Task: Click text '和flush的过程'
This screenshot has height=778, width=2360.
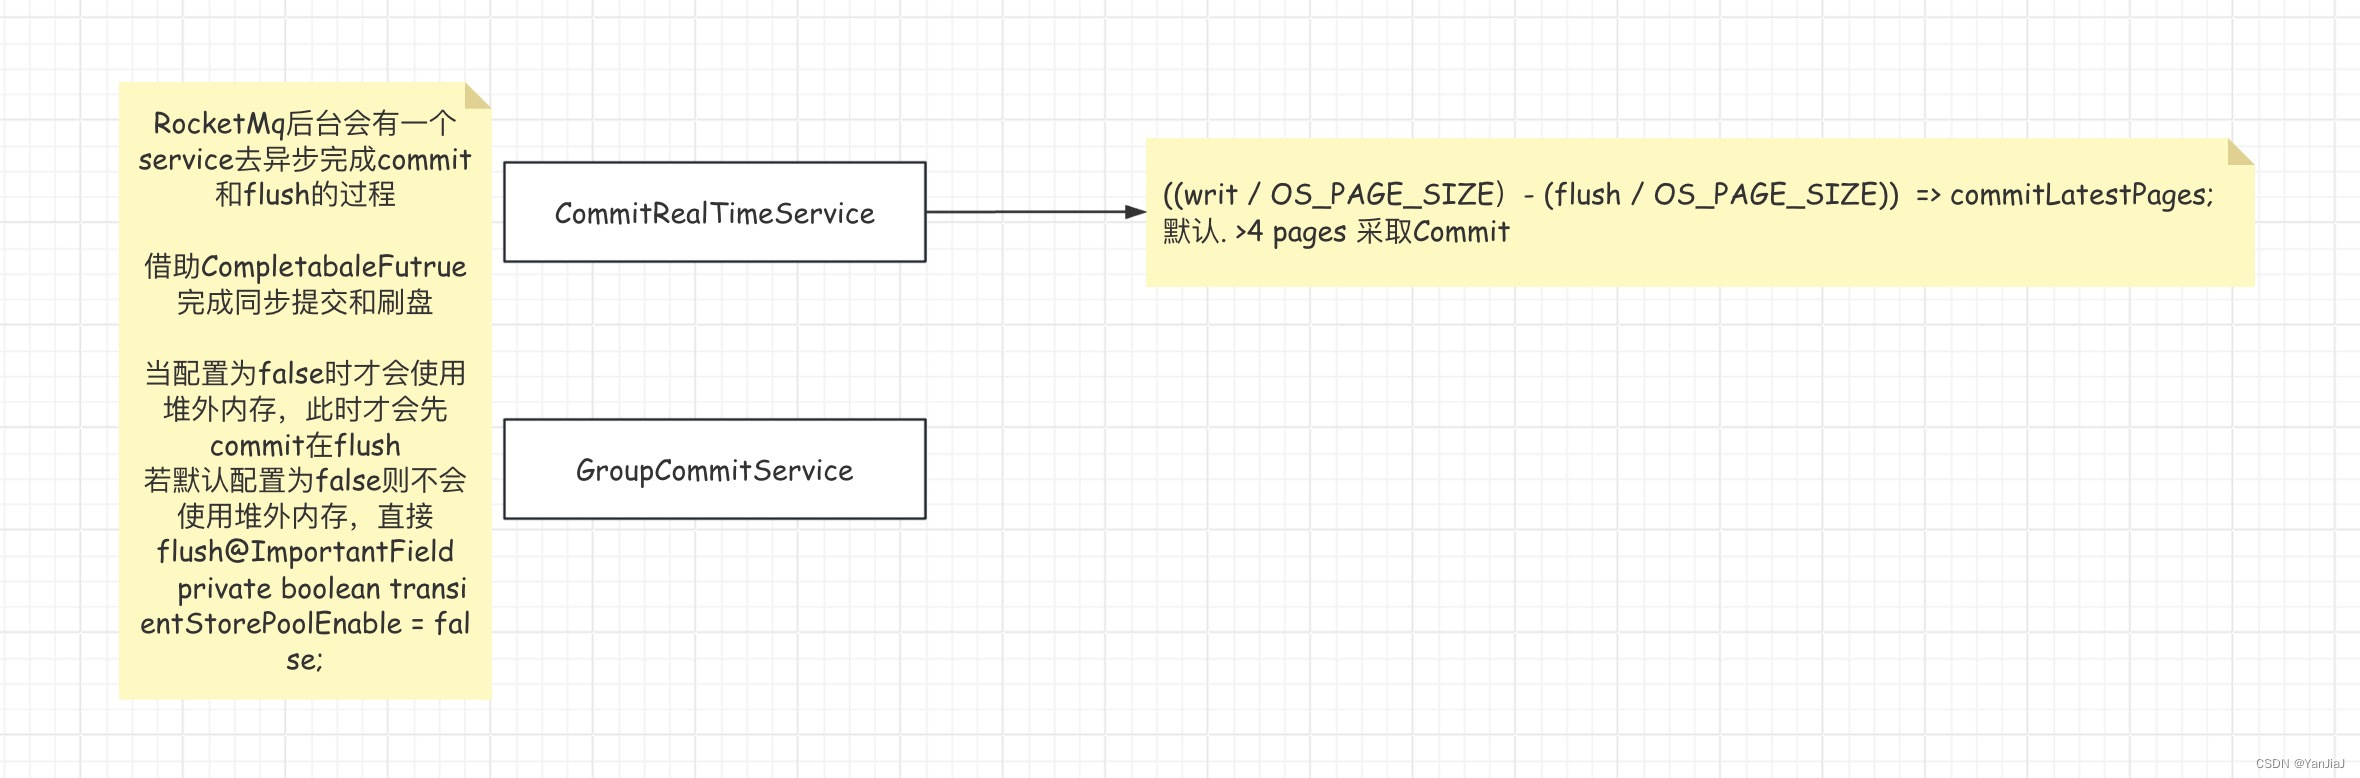Action: point(305,194)
